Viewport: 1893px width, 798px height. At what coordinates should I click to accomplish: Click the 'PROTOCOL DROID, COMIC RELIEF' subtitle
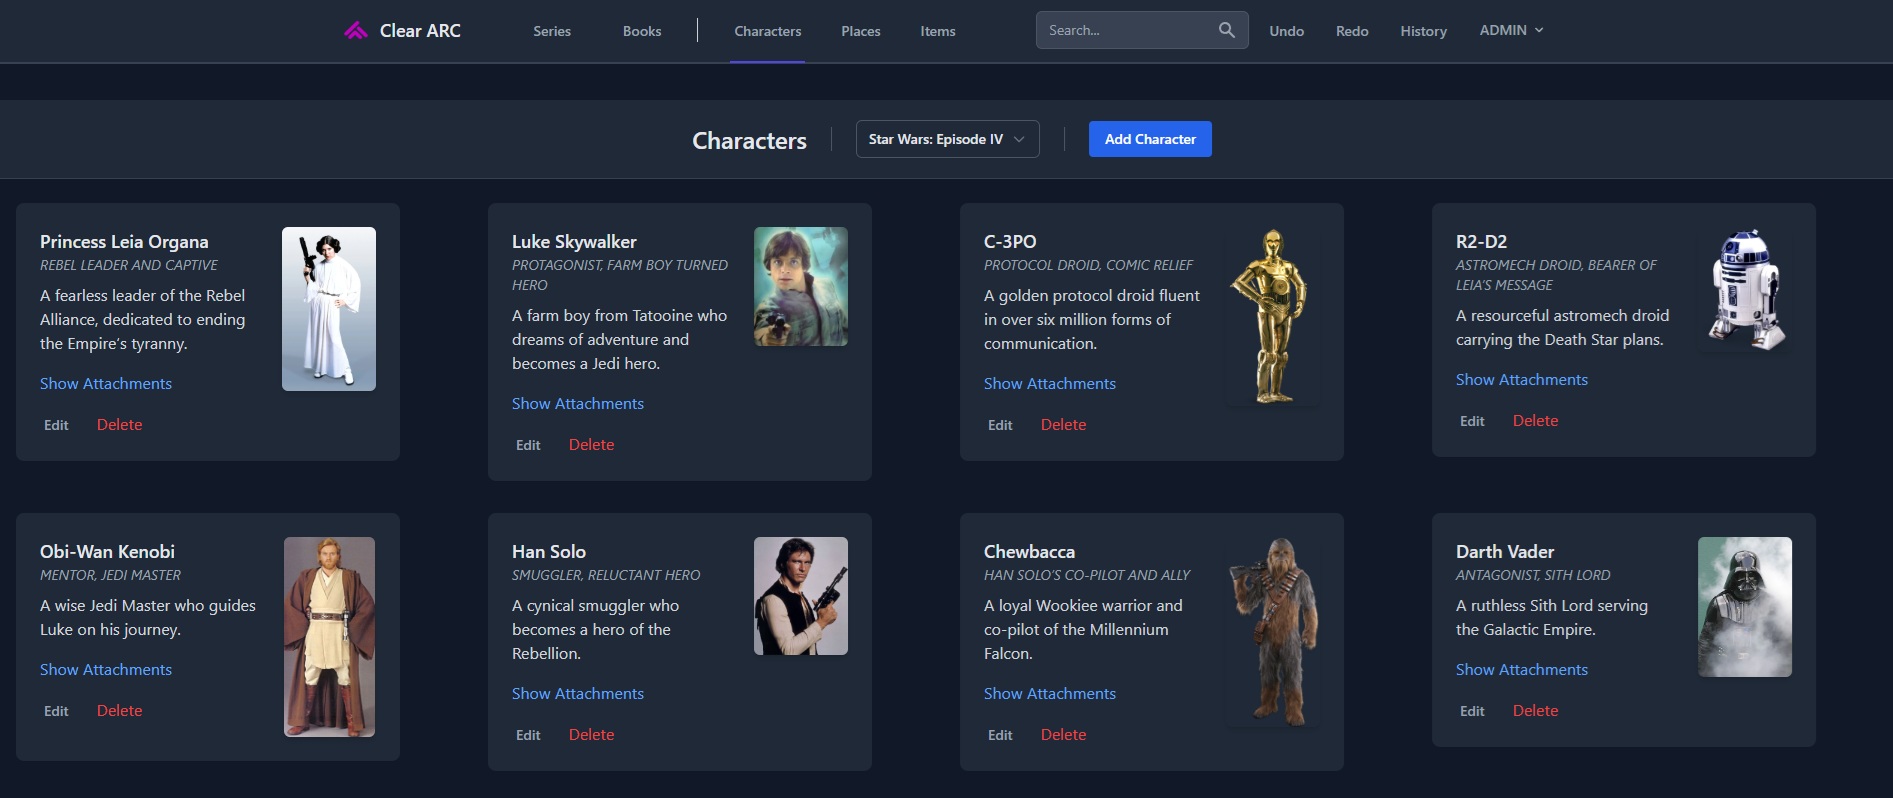tap(1088, 265)
